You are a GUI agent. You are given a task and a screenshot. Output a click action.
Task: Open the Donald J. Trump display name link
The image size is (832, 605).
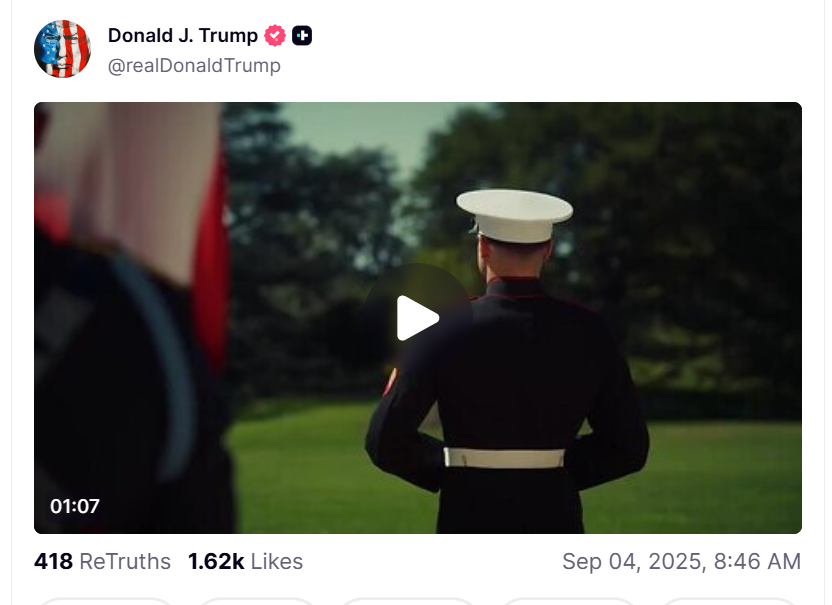(x=183, y=36)
